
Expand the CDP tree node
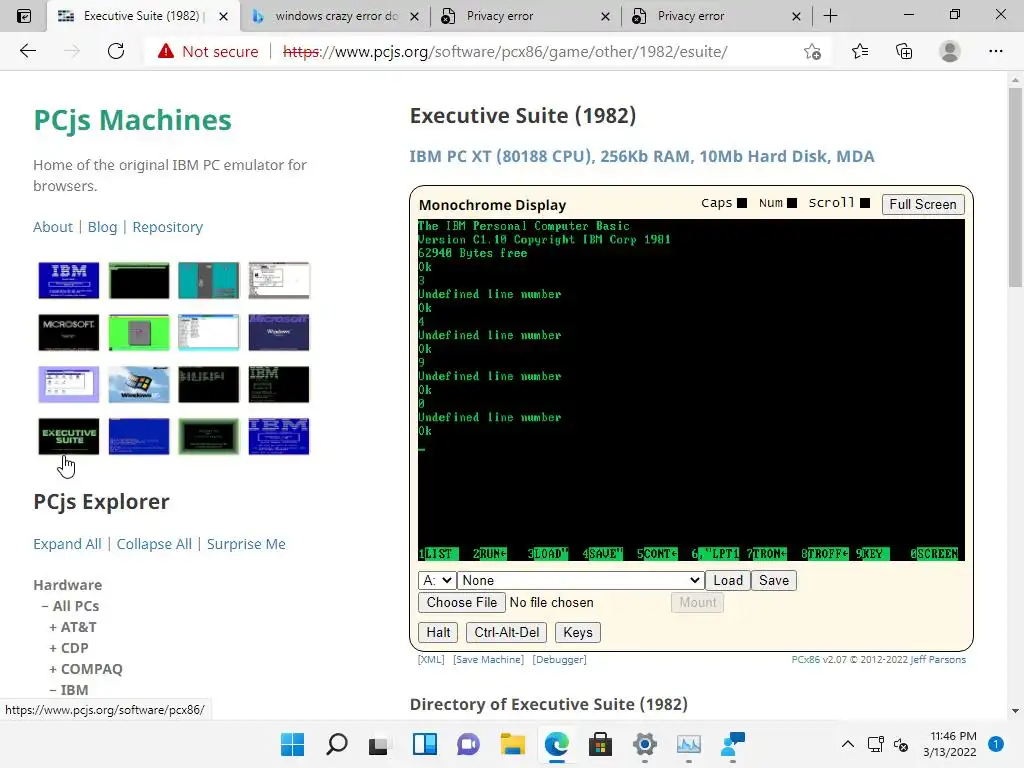pos(53,648)
